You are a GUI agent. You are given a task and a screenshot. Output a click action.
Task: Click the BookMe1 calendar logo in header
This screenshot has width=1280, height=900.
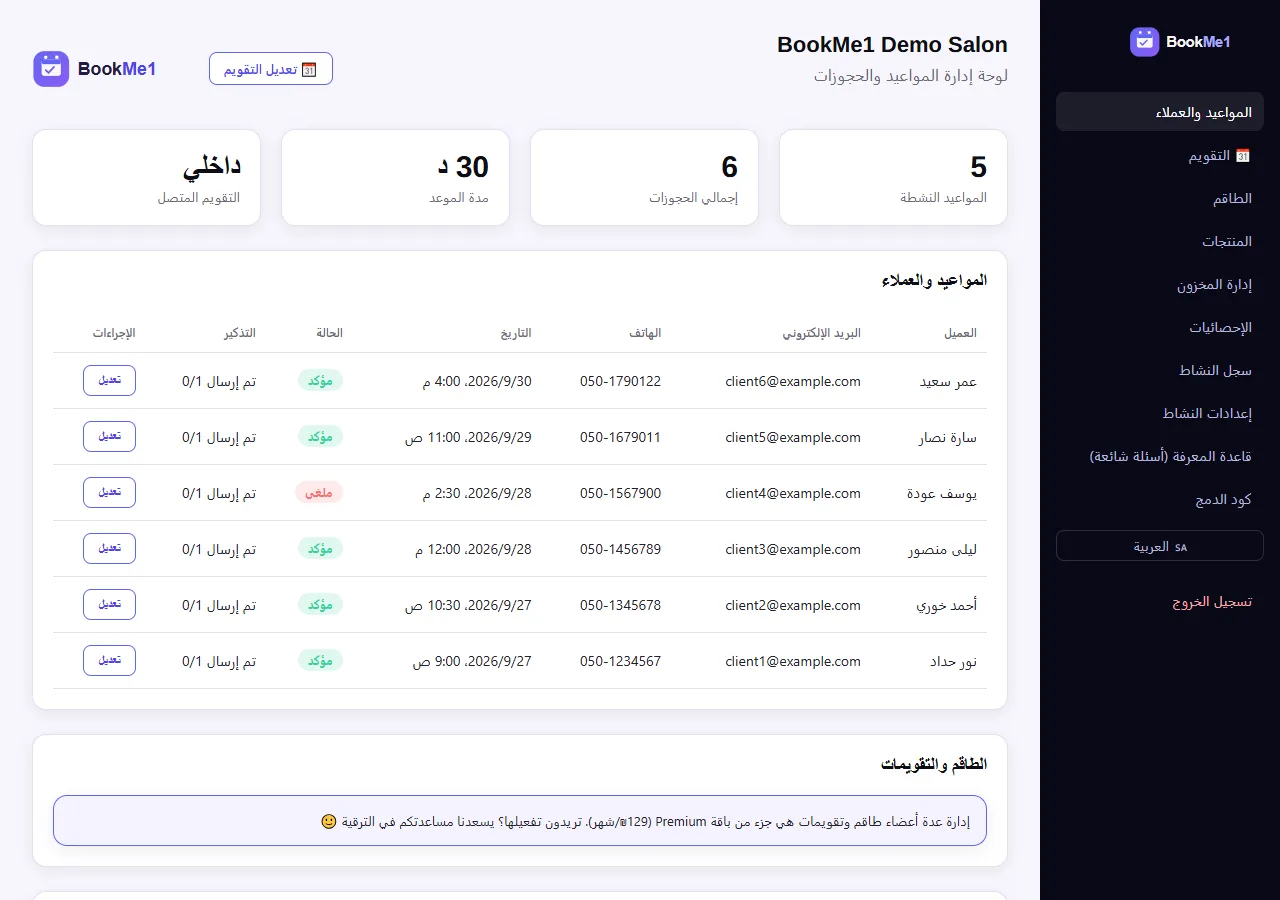pyautogui.click(x=51, y=69)
